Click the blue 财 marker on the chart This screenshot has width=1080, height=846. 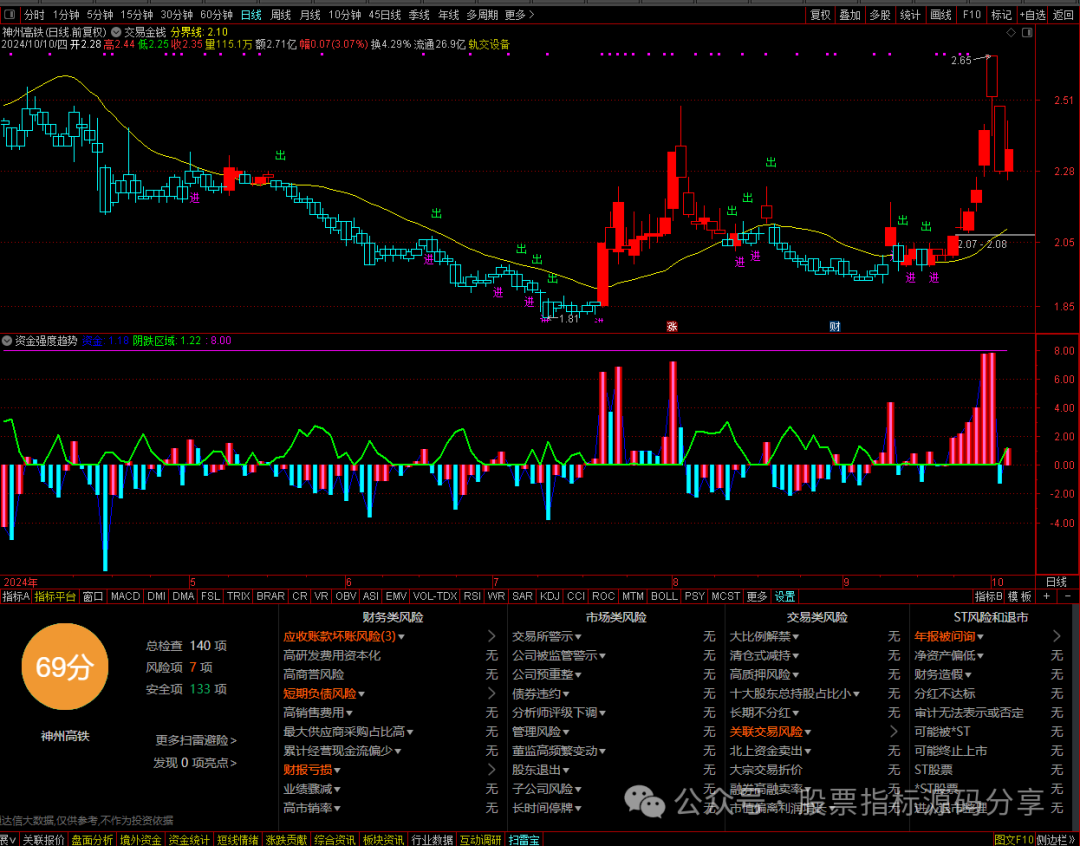835,327
